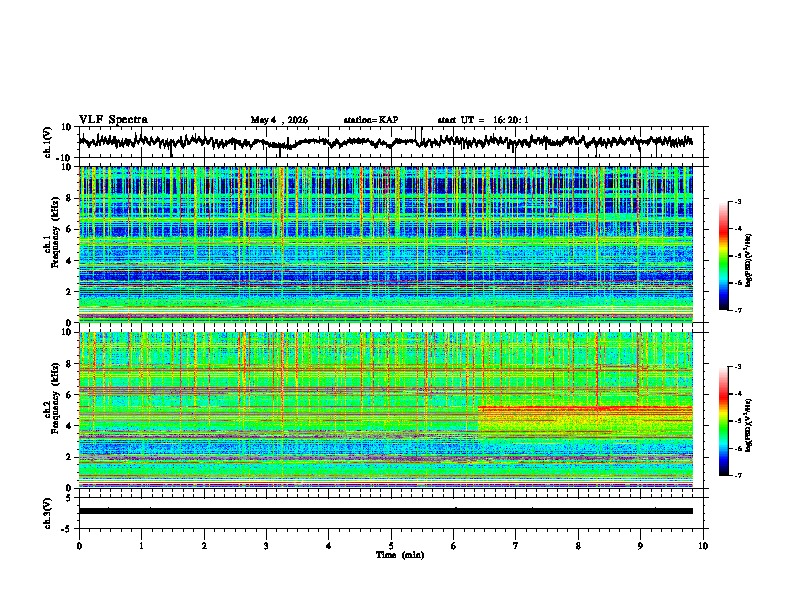792x612 pixels.
Task: Click the ch.1(V) axis label
Action: tap(47, 142)
